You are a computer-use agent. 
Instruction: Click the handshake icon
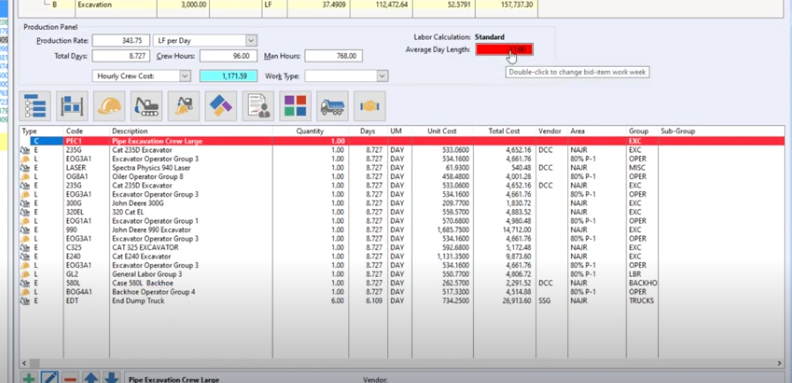(x=370, y=106)
